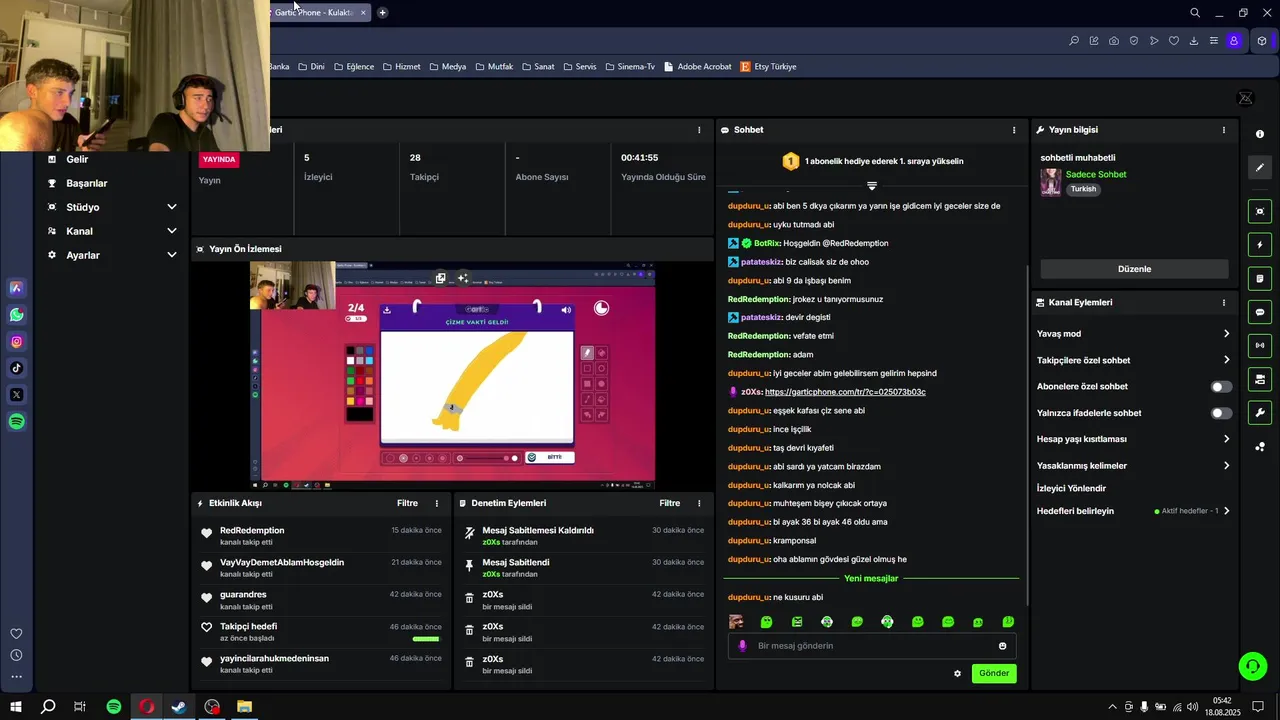Click the Düzenle button
The width and height of the screenshot is (1280, 720).
(x=1134, y=269)
